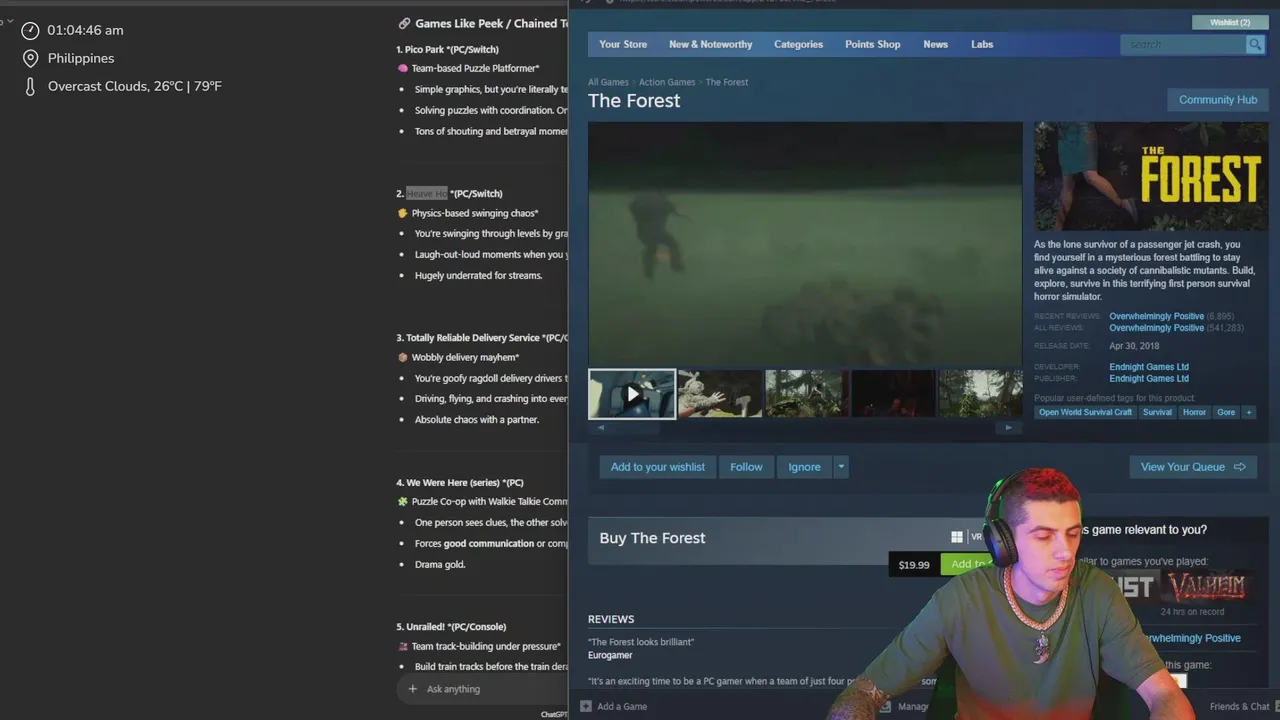This screenshot has width=1280, height=720.
Task: Open the Endnight Games Ltd publisher link
Action: pyautogui.click(x=1149, y=379)
